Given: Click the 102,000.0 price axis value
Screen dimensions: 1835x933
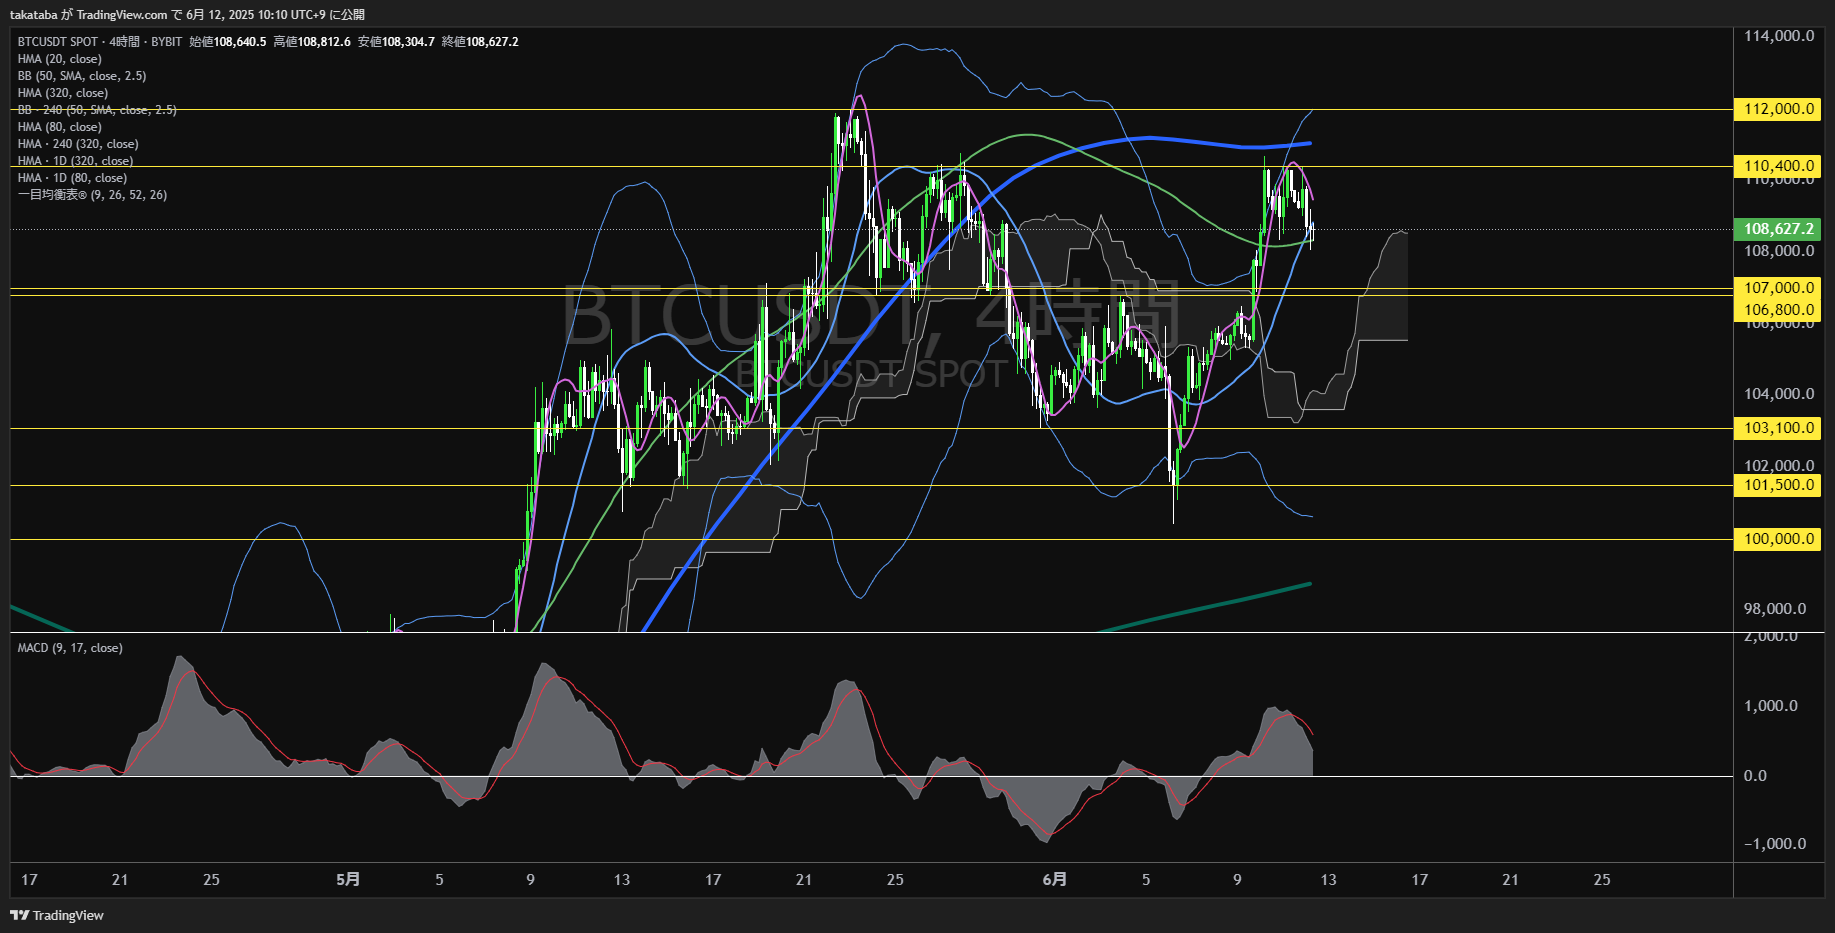Looking at the screenshot, I should pyautogui.click(x=1779, y=466).
